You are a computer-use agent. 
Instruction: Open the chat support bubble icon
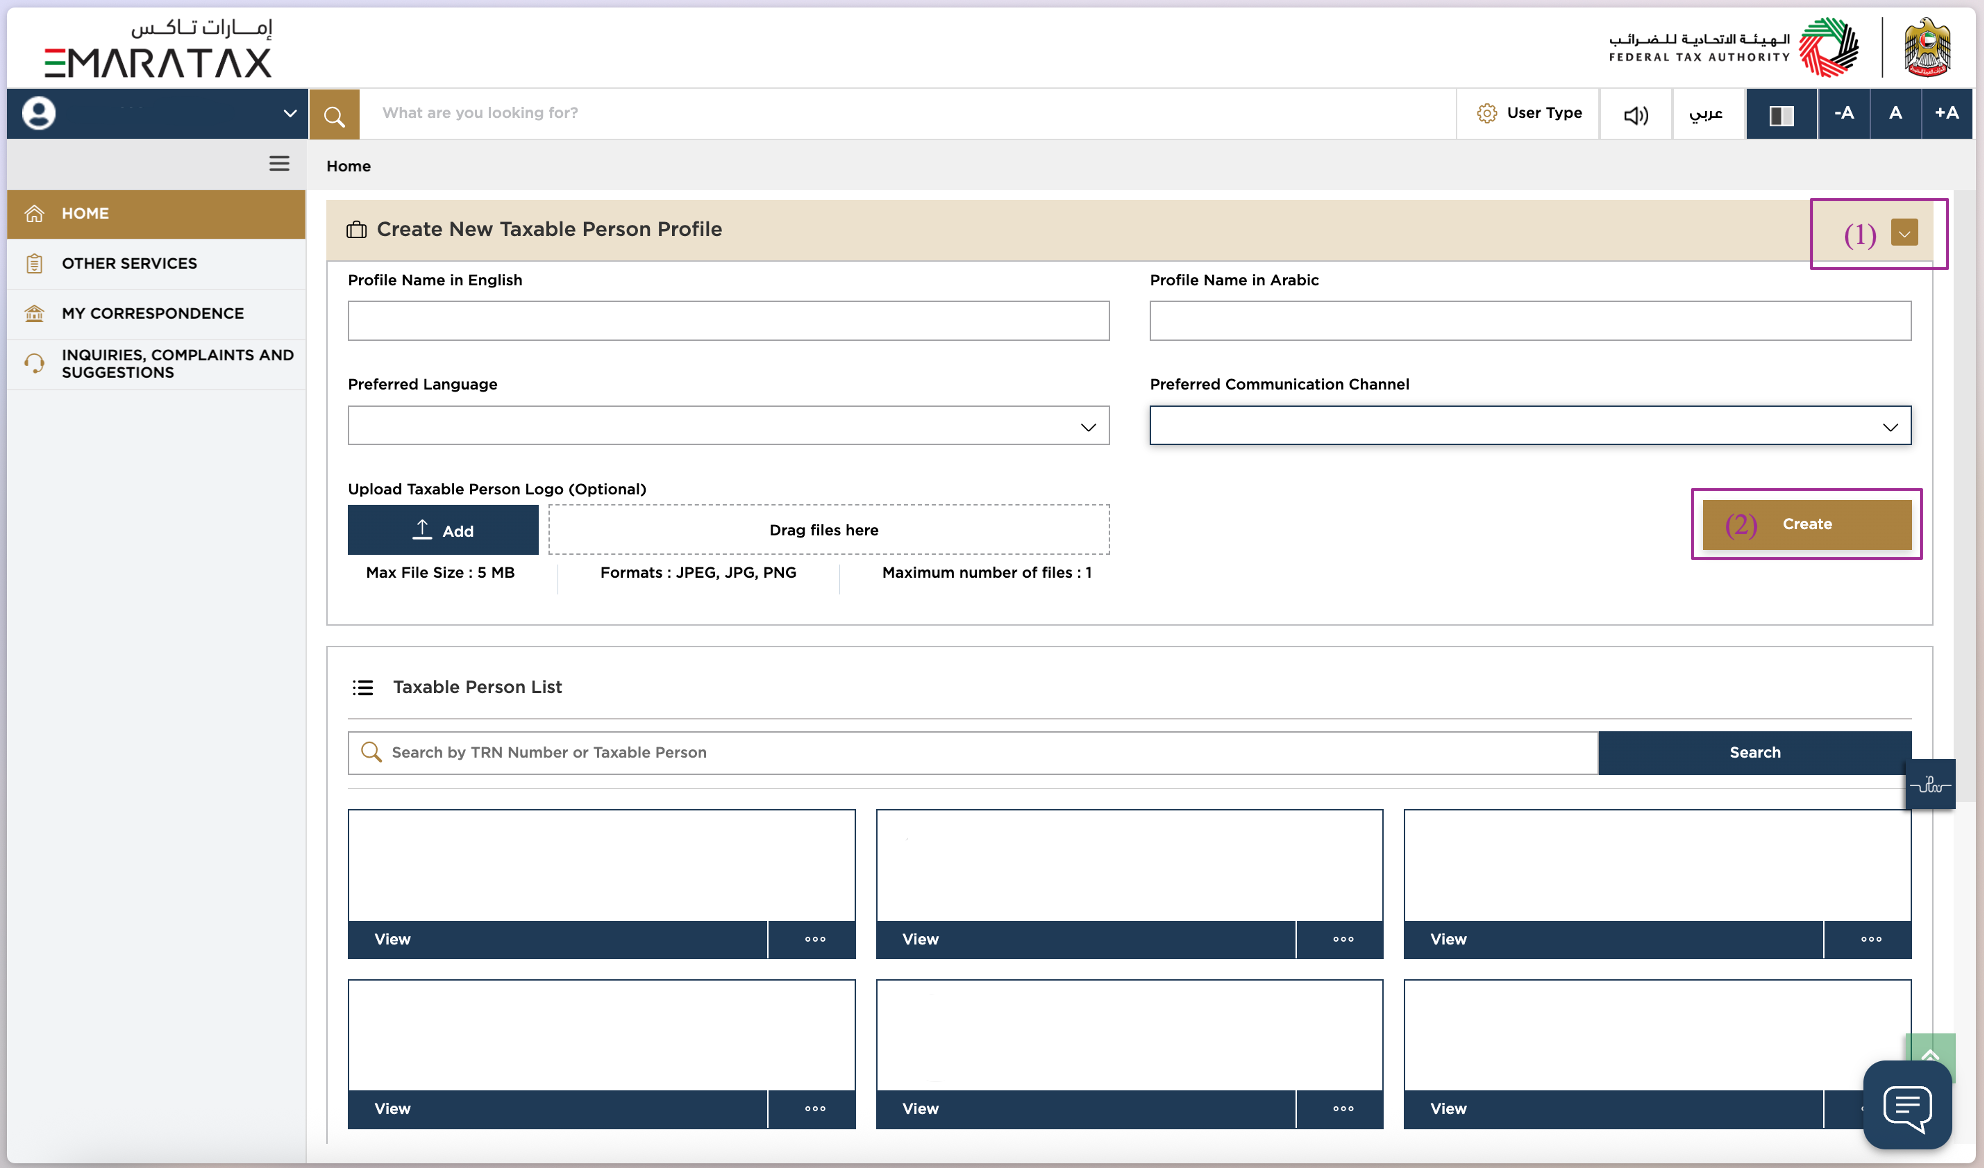coord(1907,1106)
